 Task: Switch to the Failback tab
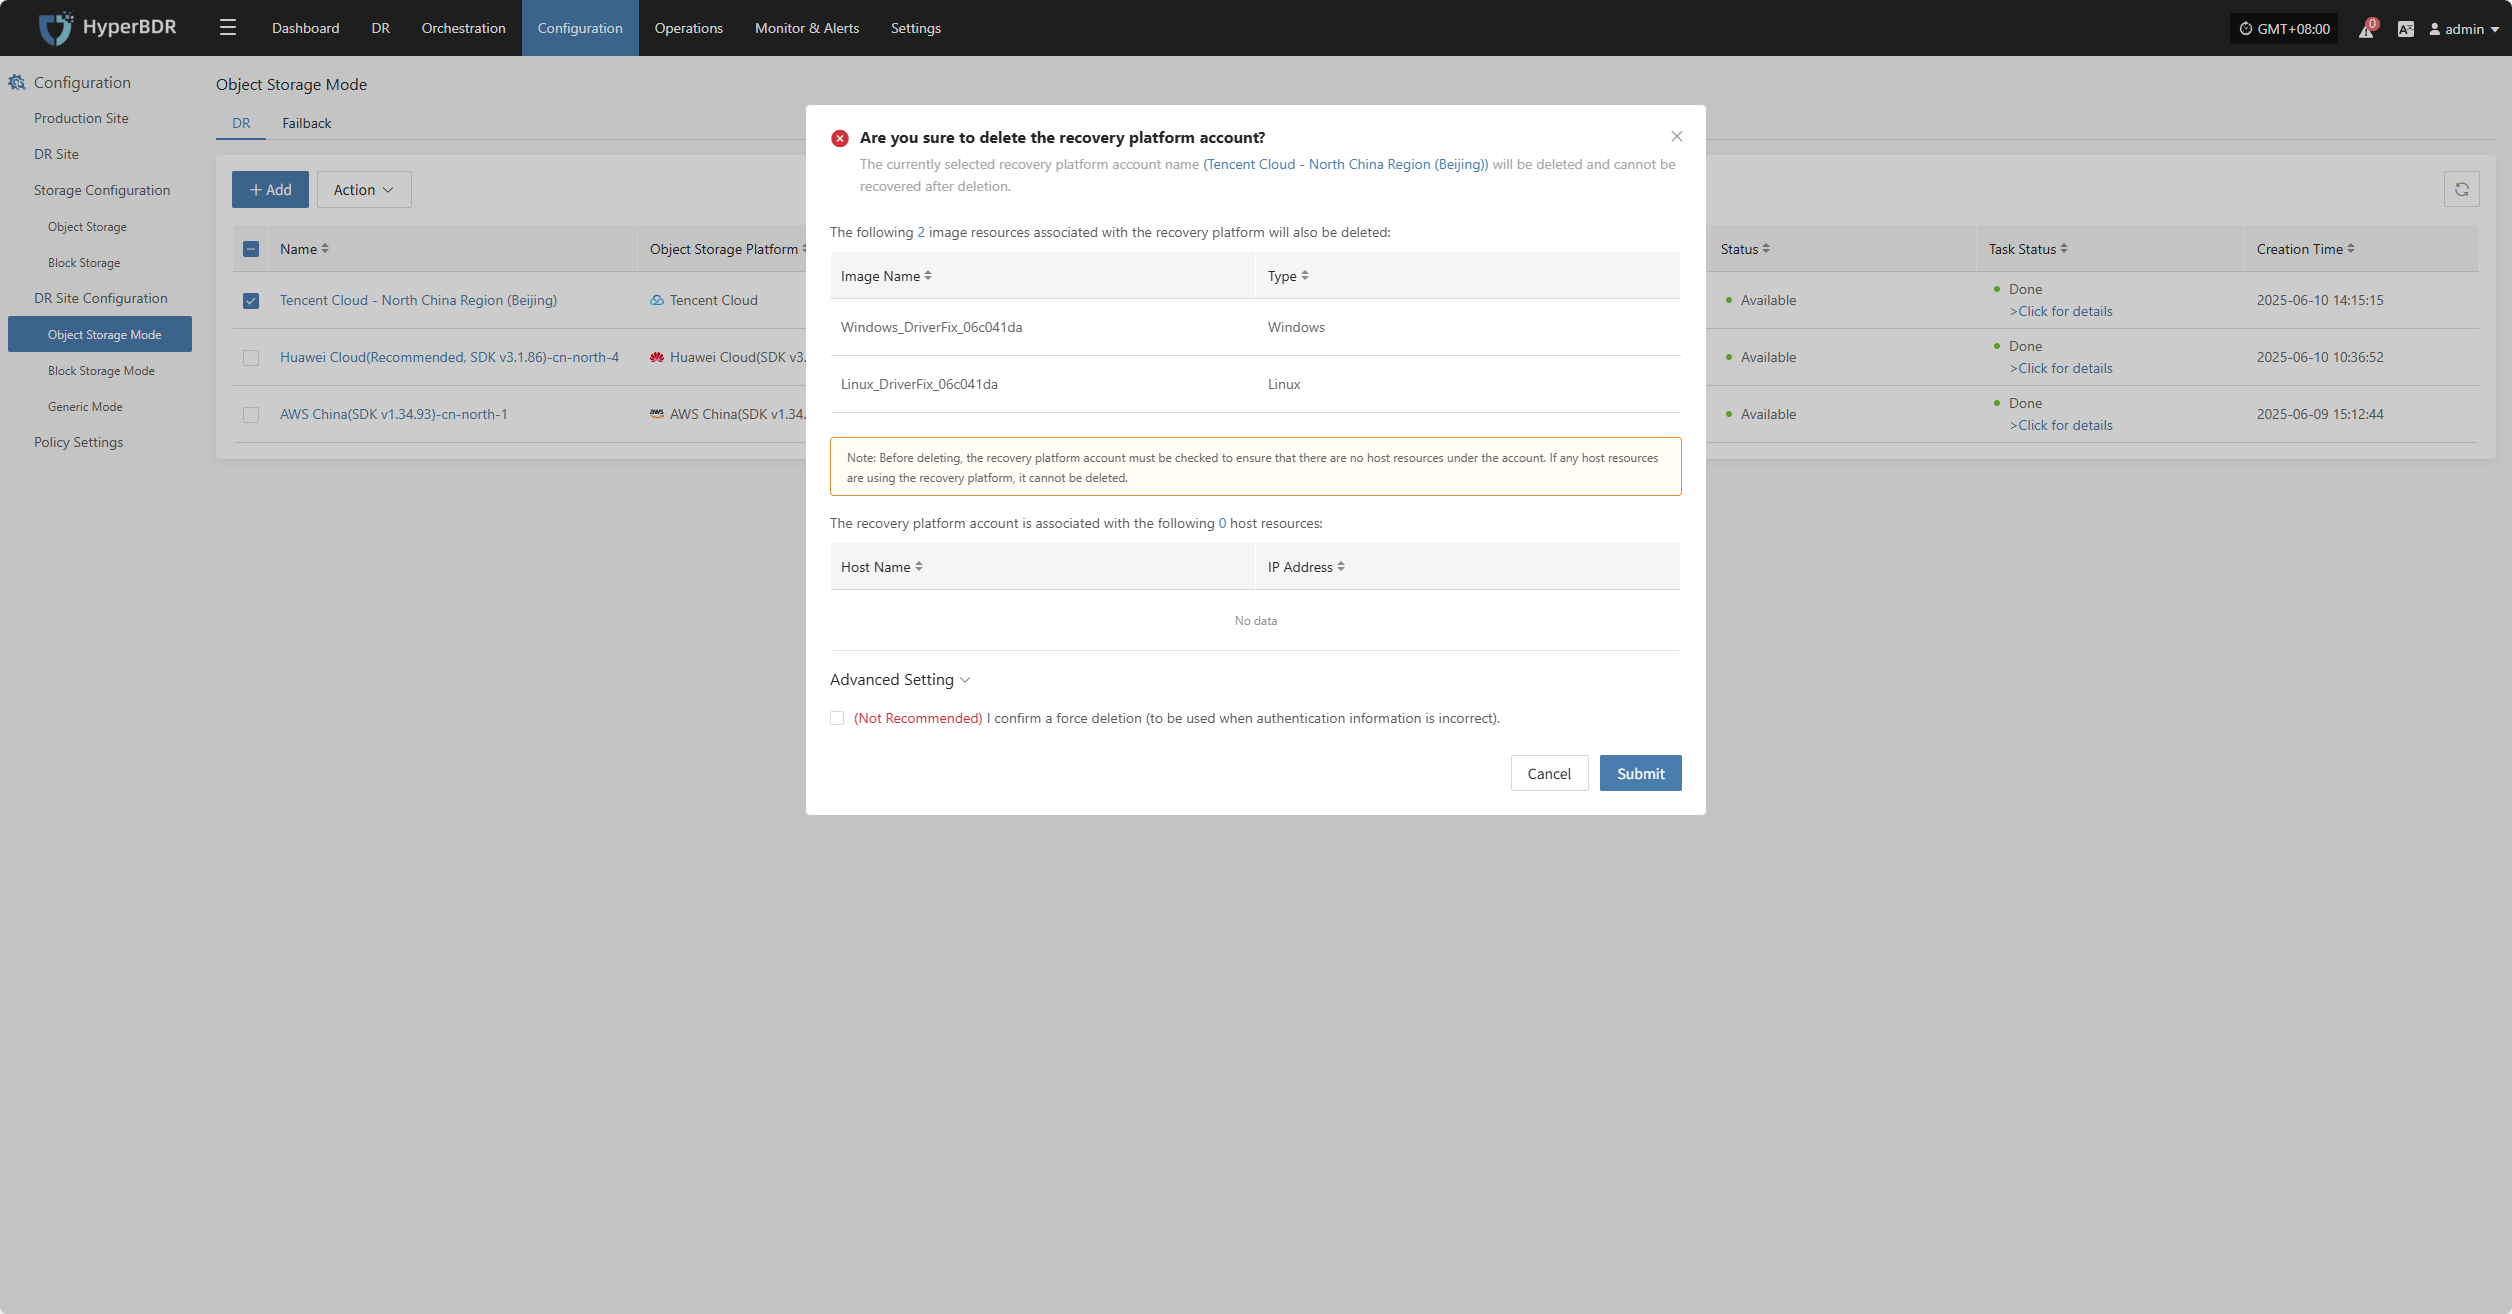click(x=306, y=123)
